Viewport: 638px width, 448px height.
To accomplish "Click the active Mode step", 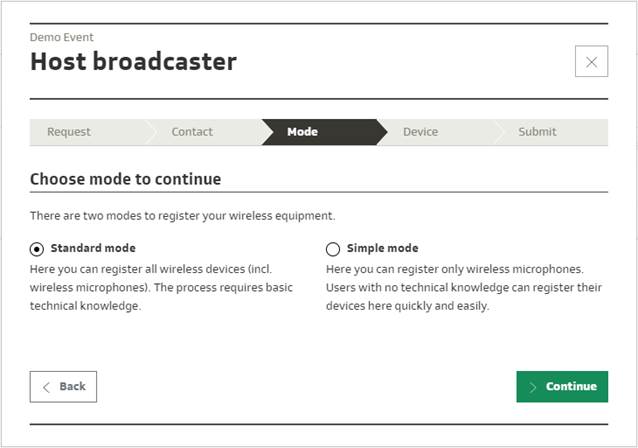I will tap(302, 132).
